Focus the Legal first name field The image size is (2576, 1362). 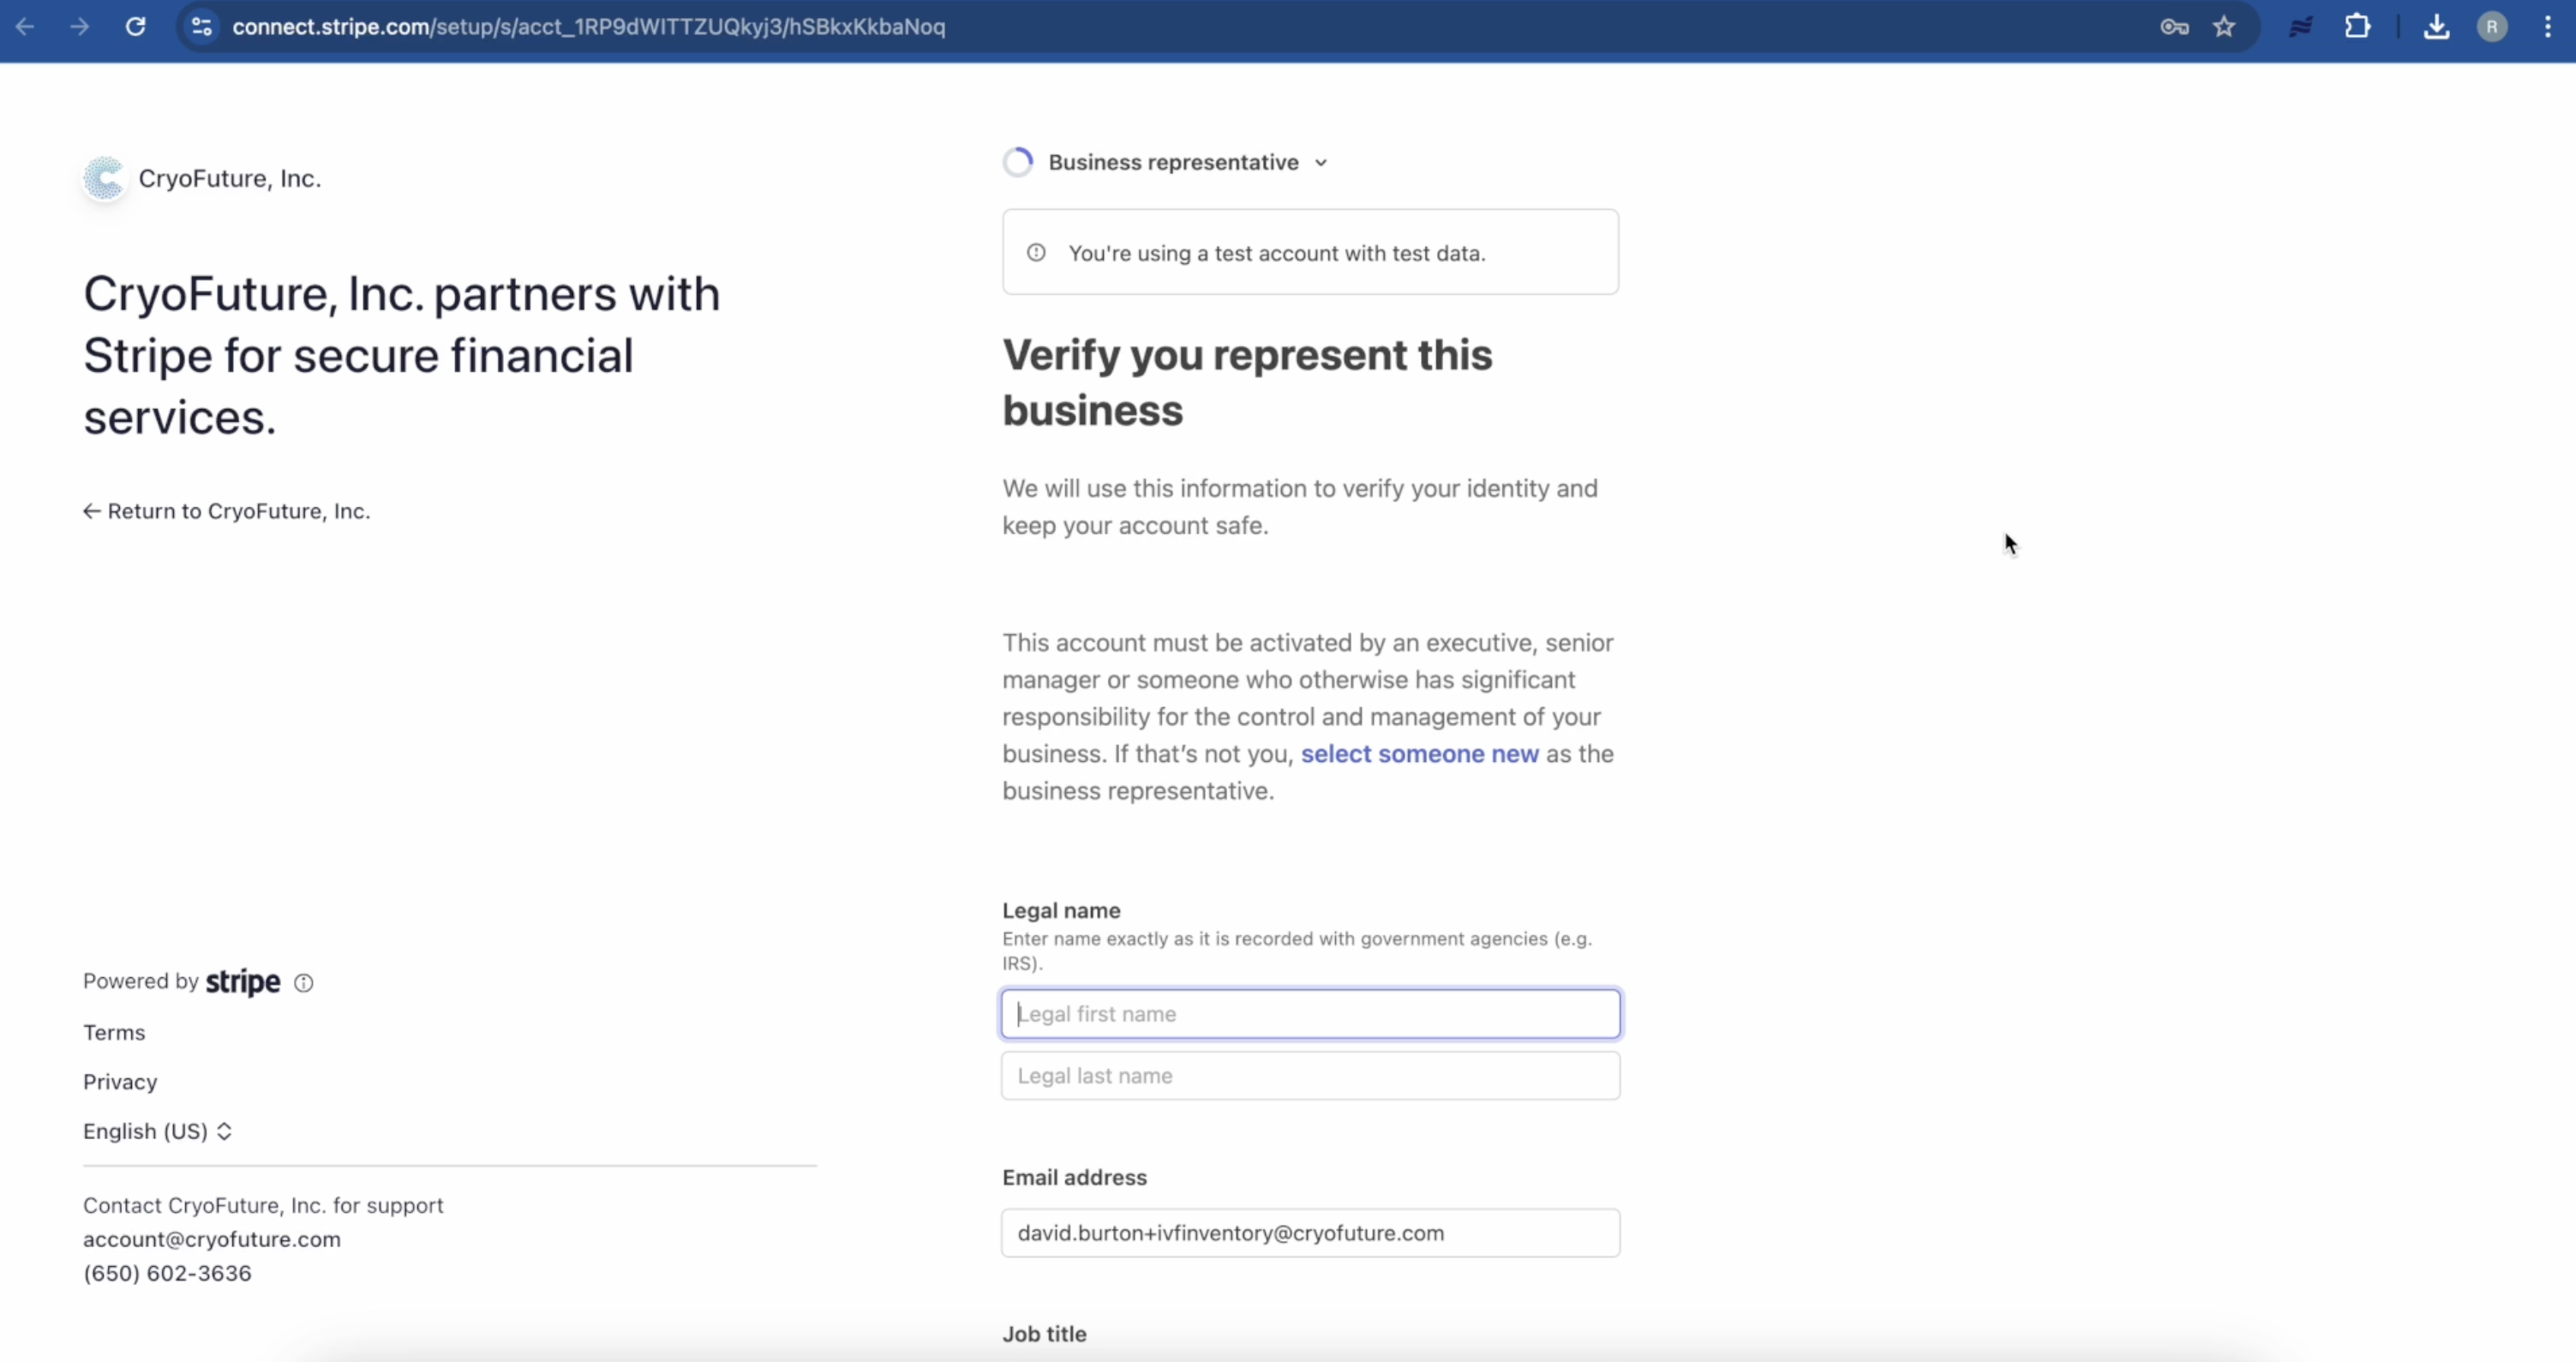(x=1310, y=1014)
